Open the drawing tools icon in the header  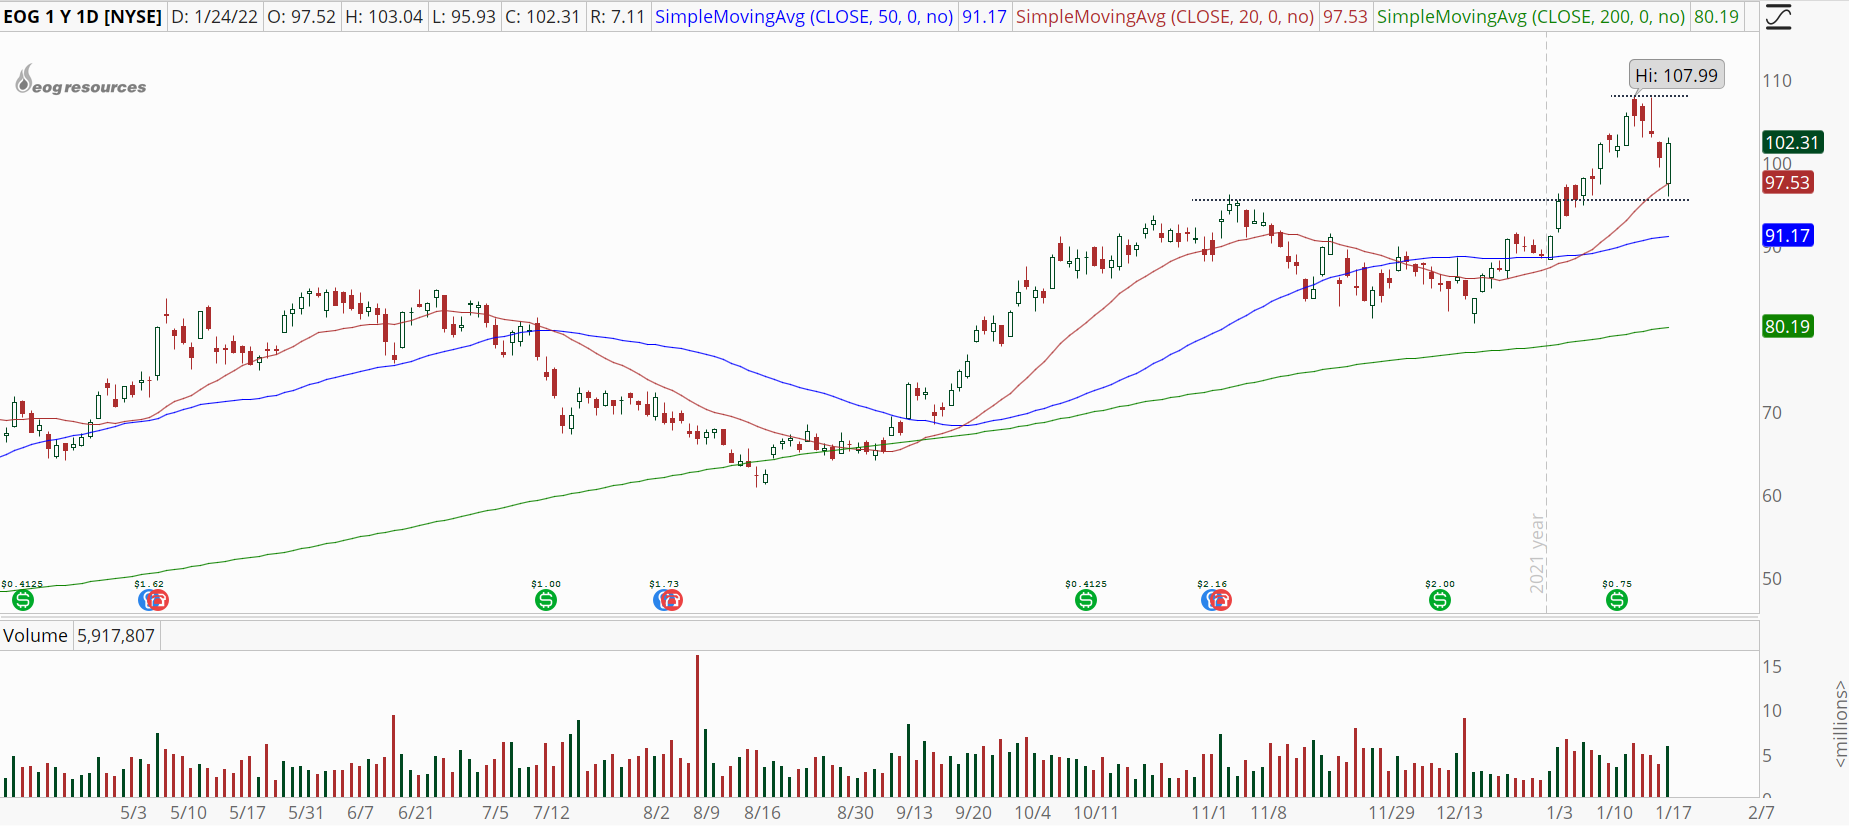pos(1778,17)
